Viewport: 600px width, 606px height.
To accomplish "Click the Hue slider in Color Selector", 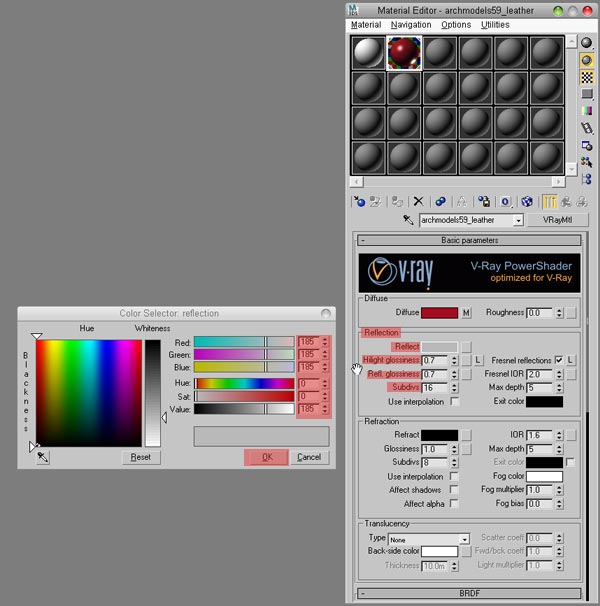I will click(x=244, y=383).
